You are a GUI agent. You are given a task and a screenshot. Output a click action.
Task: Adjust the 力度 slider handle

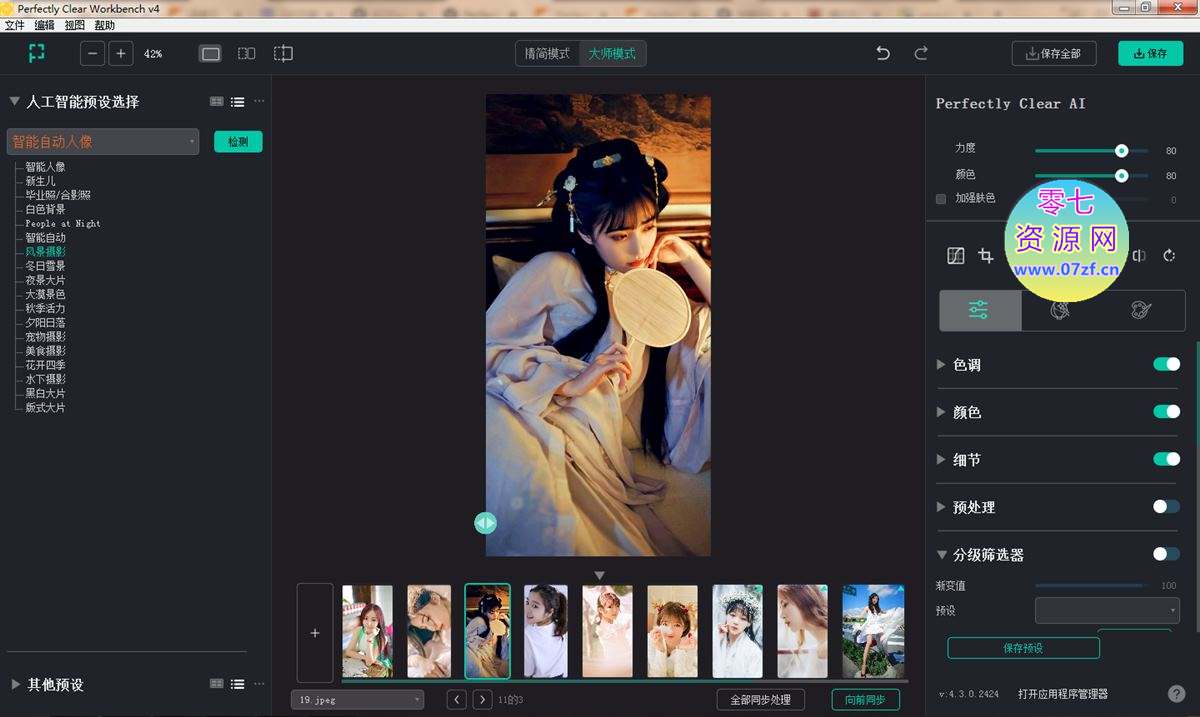tap(1121, 151)
